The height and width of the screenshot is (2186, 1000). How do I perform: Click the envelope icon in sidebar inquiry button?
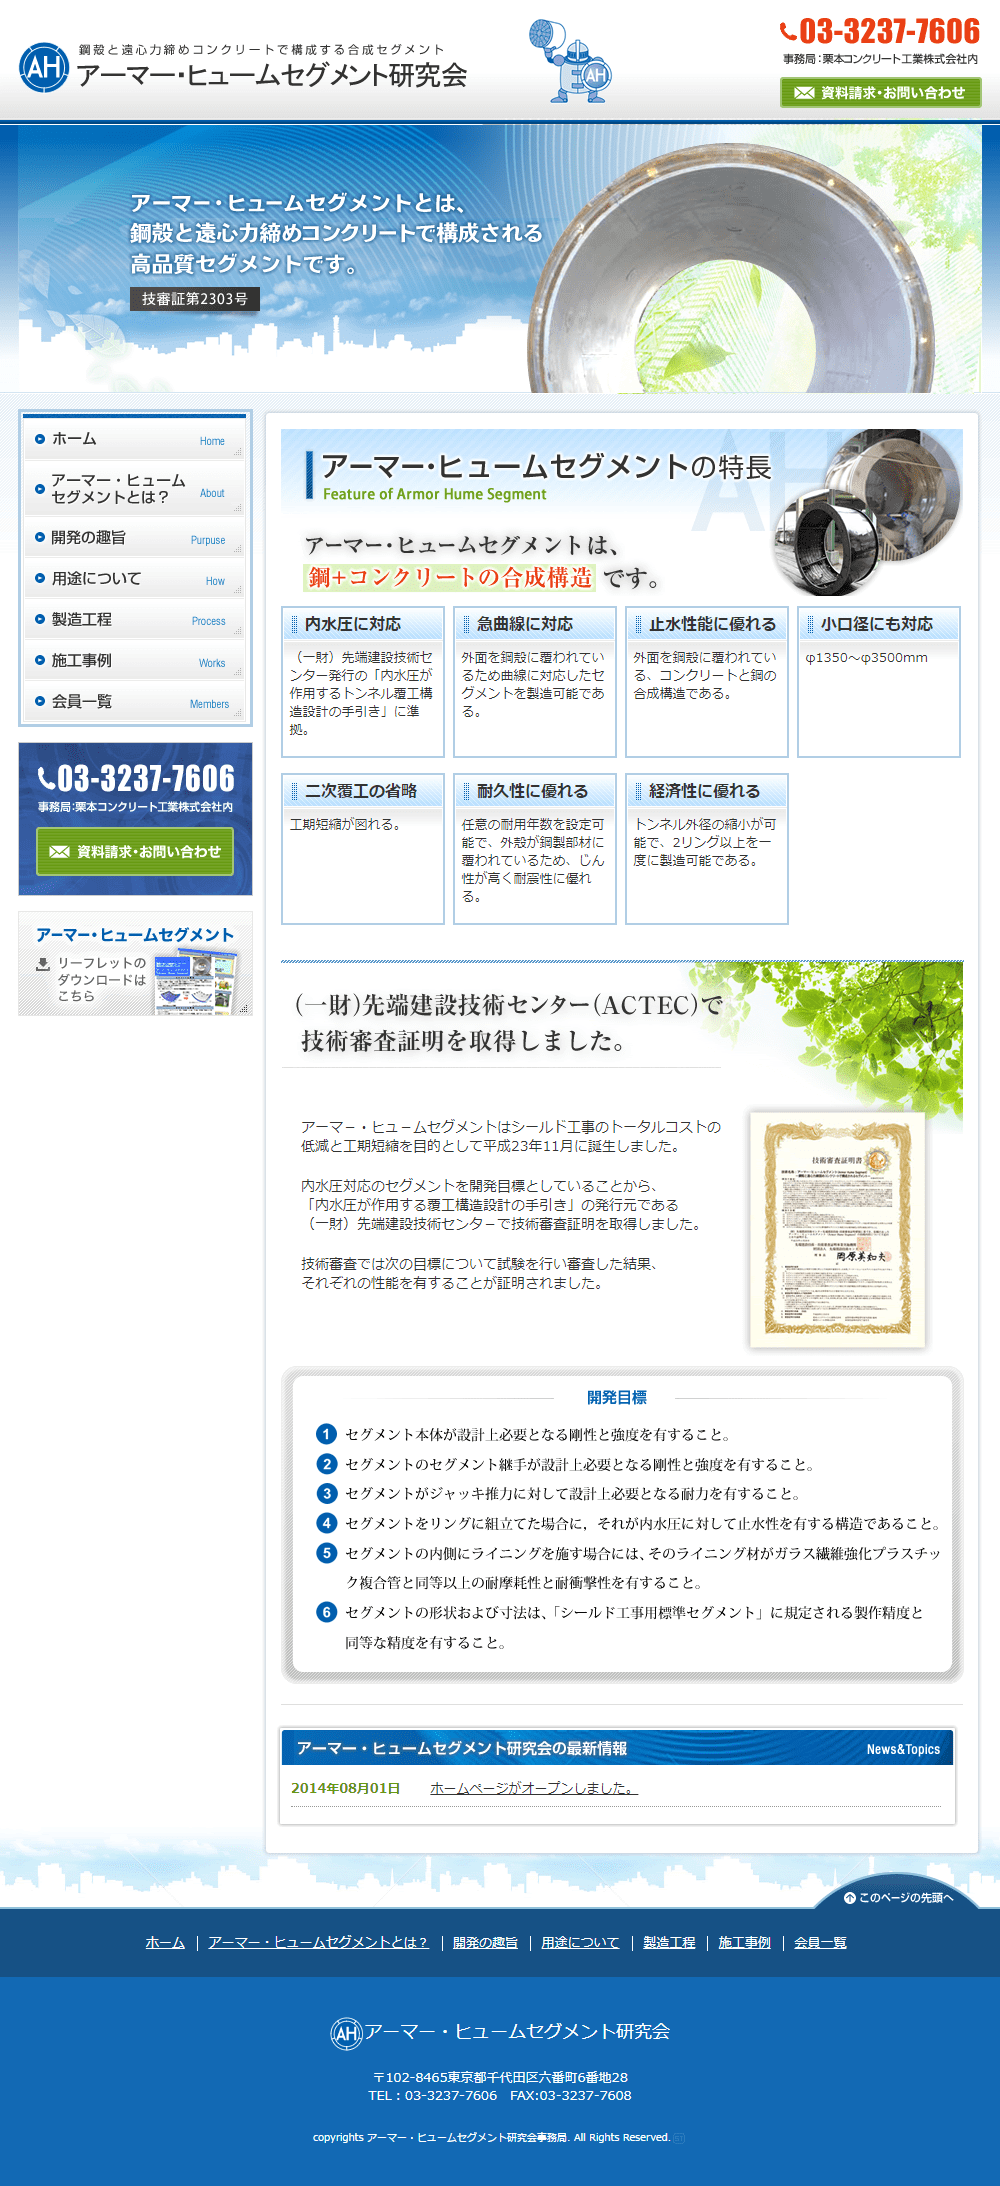[60, 852]
